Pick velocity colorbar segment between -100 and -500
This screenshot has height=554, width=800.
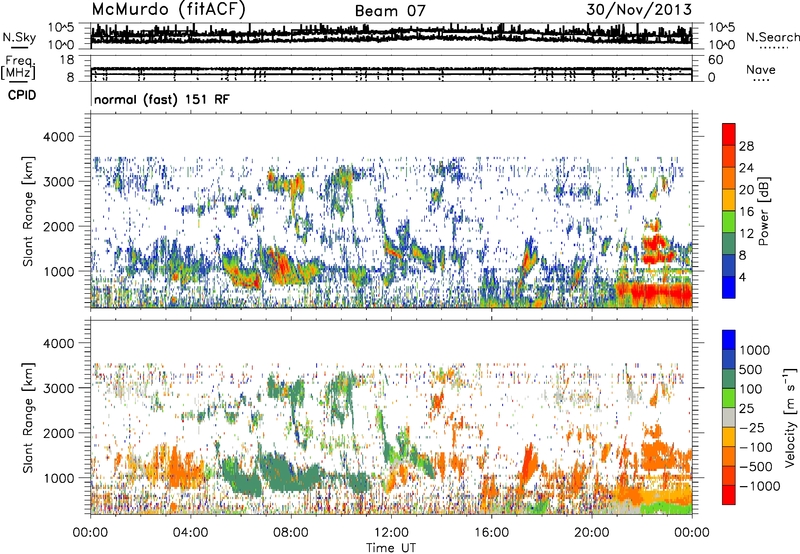point(729,456)
